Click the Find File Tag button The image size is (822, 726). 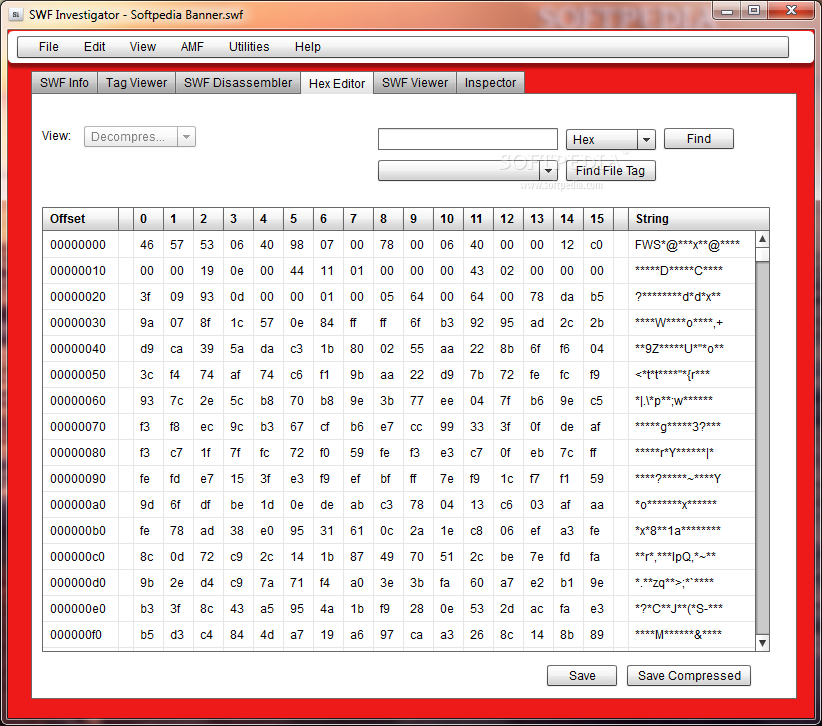pos(611,171)
